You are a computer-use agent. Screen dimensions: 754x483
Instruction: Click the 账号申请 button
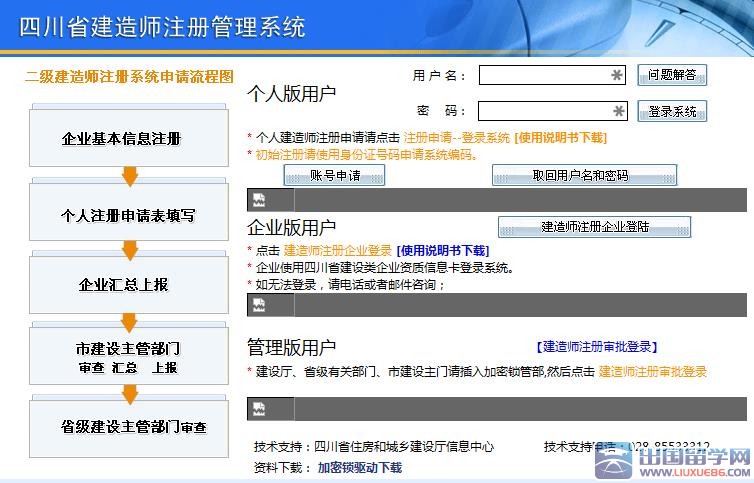(x=334, y=175)
